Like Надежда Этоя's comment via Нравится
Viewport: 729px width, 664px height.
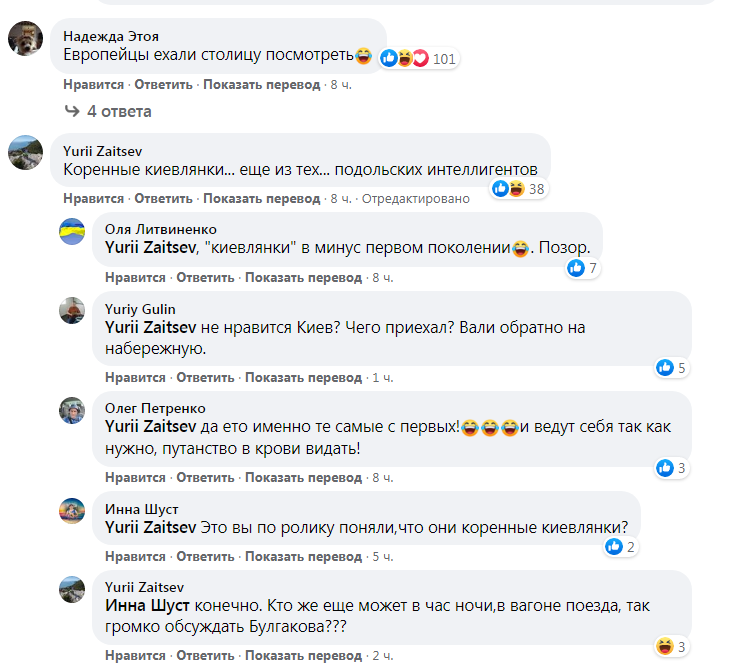click(x=93, y=85)
